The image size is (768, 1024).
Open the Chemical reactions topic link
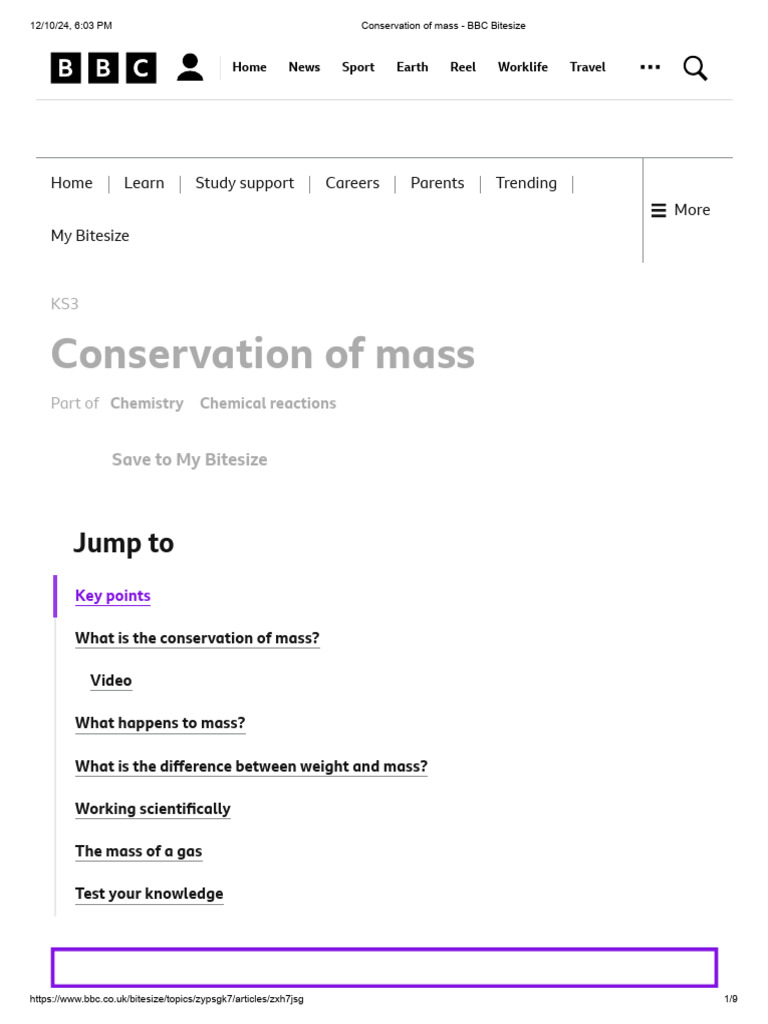click(x=268, y=403)
